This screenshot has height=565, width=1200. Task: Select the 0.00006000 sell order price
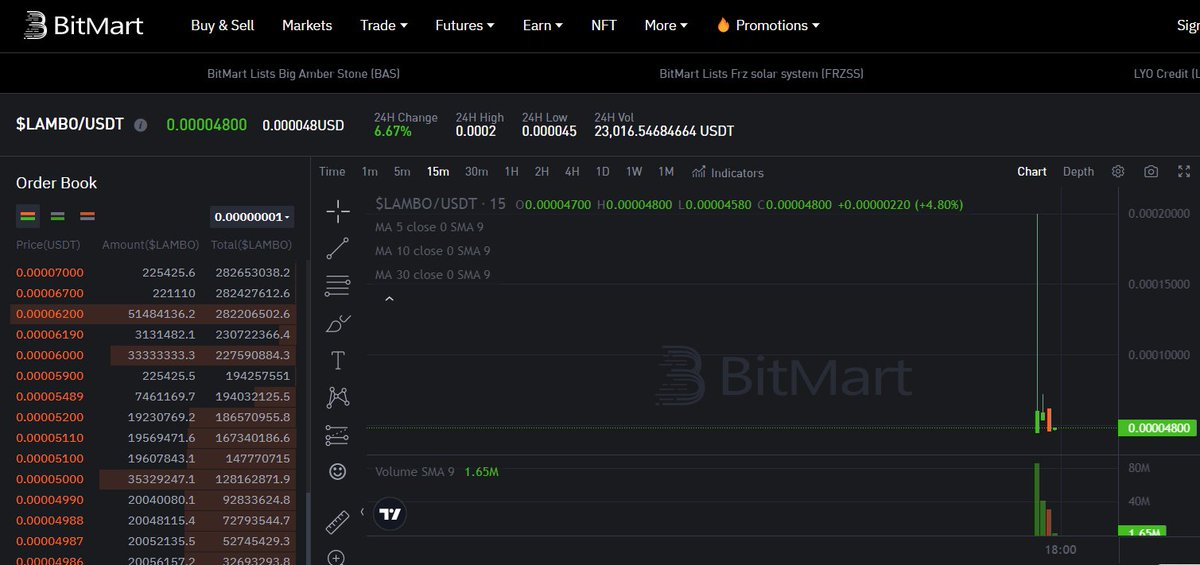coord(50,355)
